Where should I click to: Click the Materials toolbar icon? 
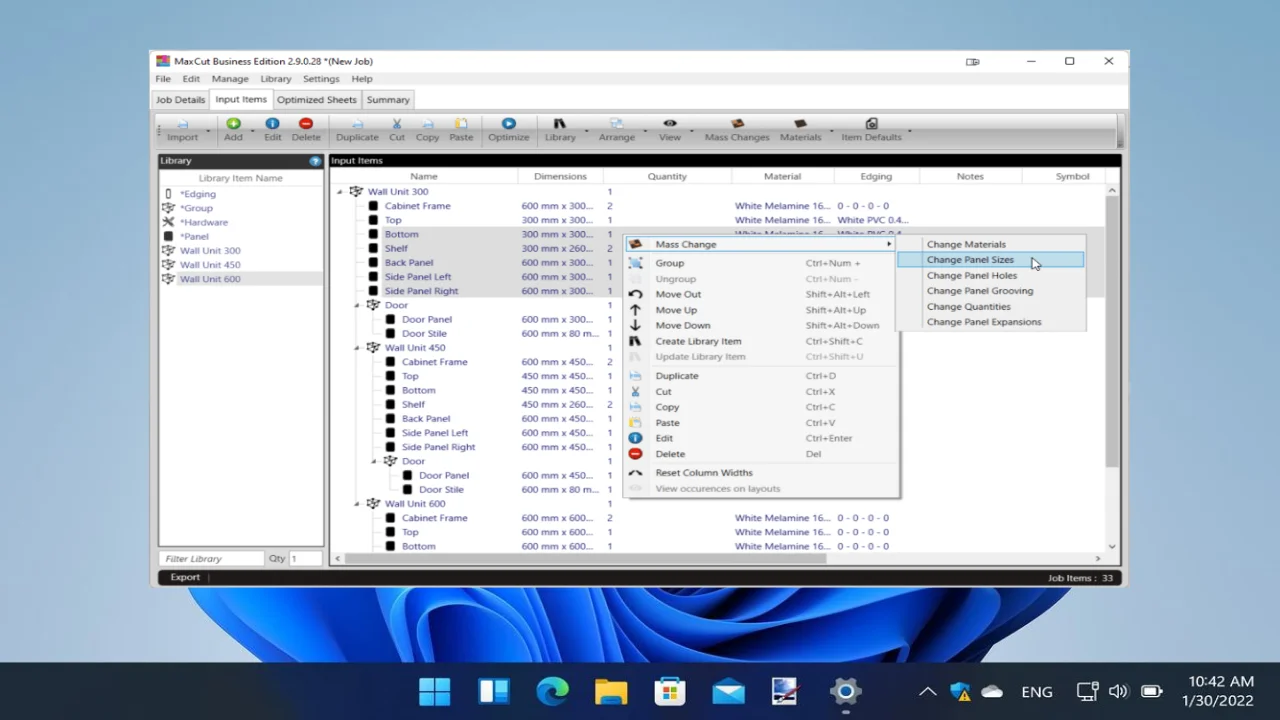point(800,124)
